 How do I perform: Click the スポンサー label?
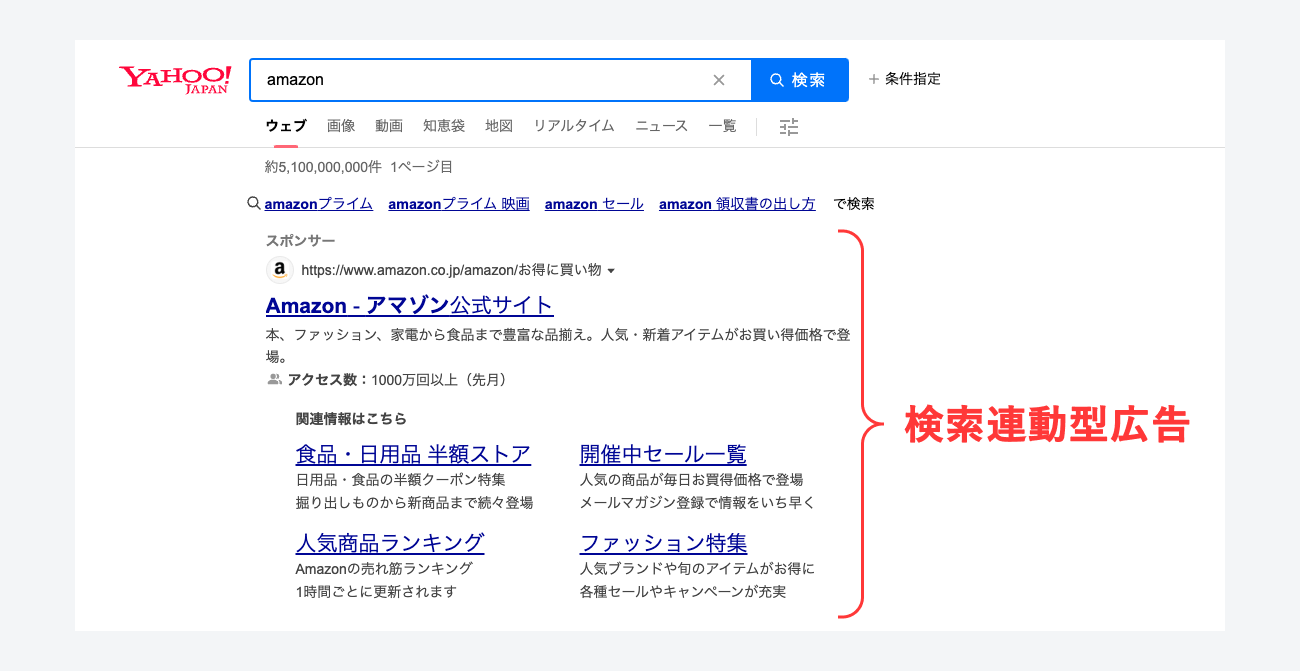click(301, 241)
